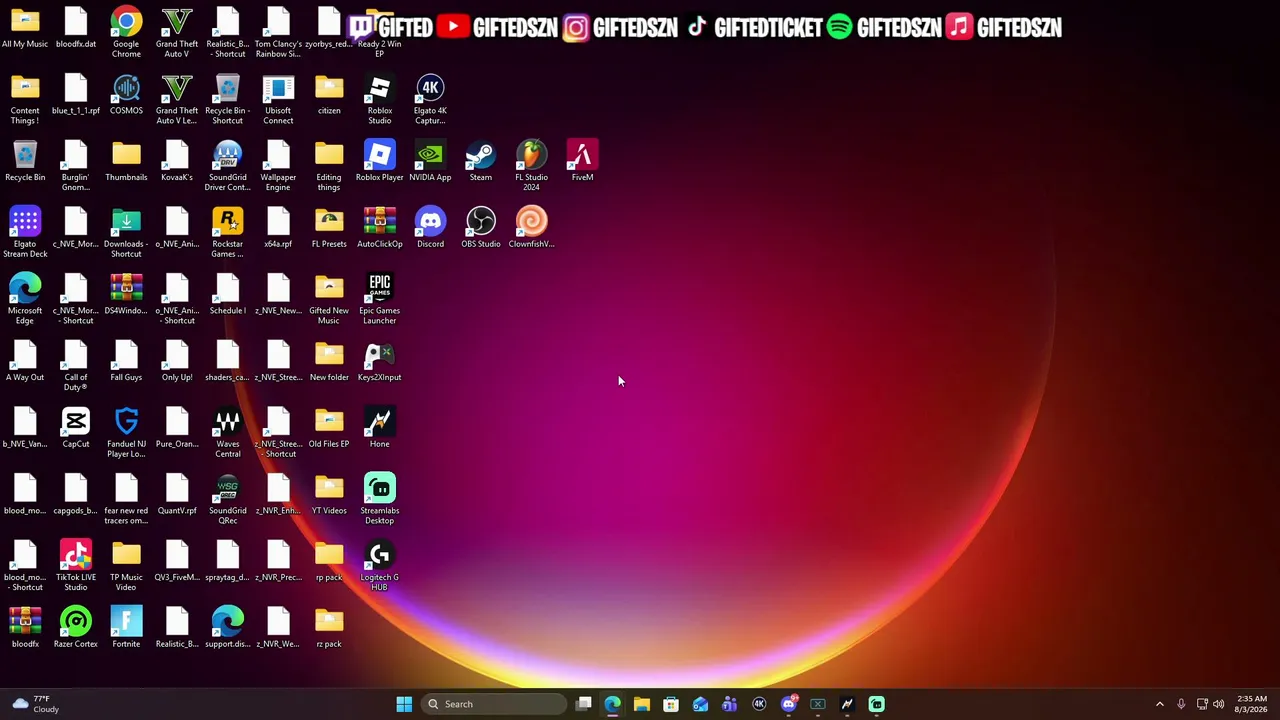Open the Streamlabs Desktop shortcut icon
Image resolution: width=1280 pixels, height=720 pixels.
(380, 499)
